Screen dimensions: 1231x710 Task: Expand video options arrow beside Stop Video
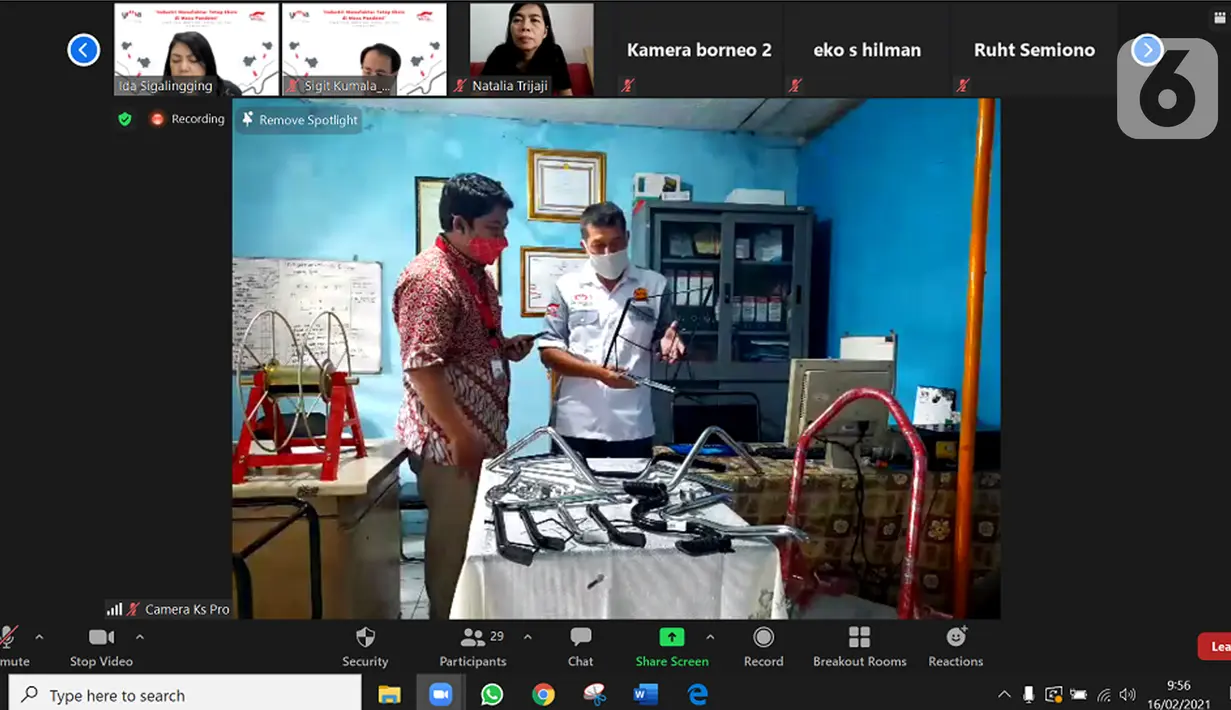pyautogui.click(x=139, y=637)
